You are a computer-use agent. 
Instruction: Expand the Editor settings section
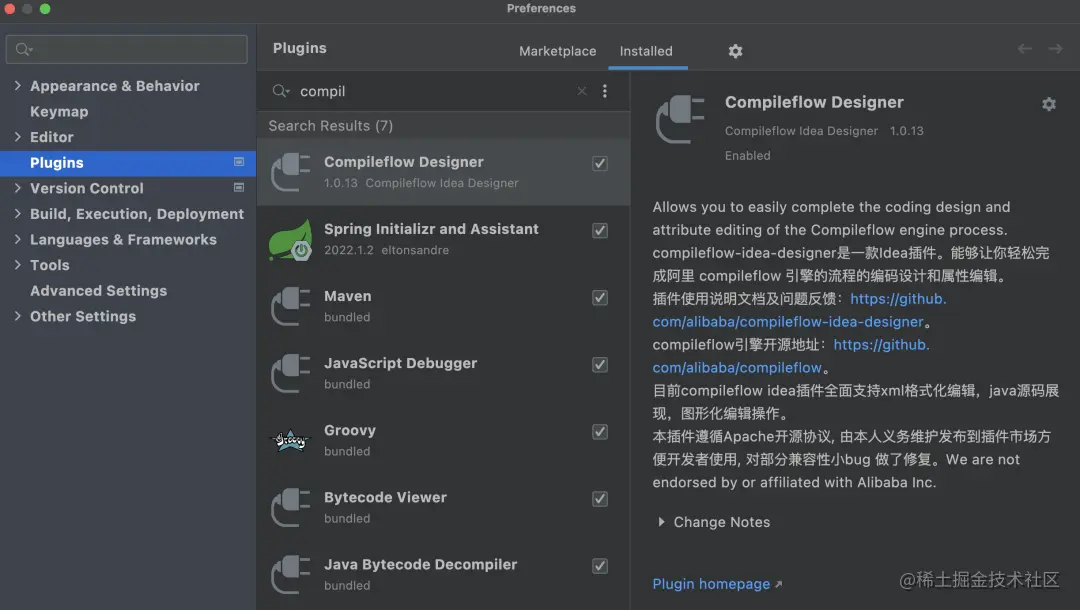17,136
